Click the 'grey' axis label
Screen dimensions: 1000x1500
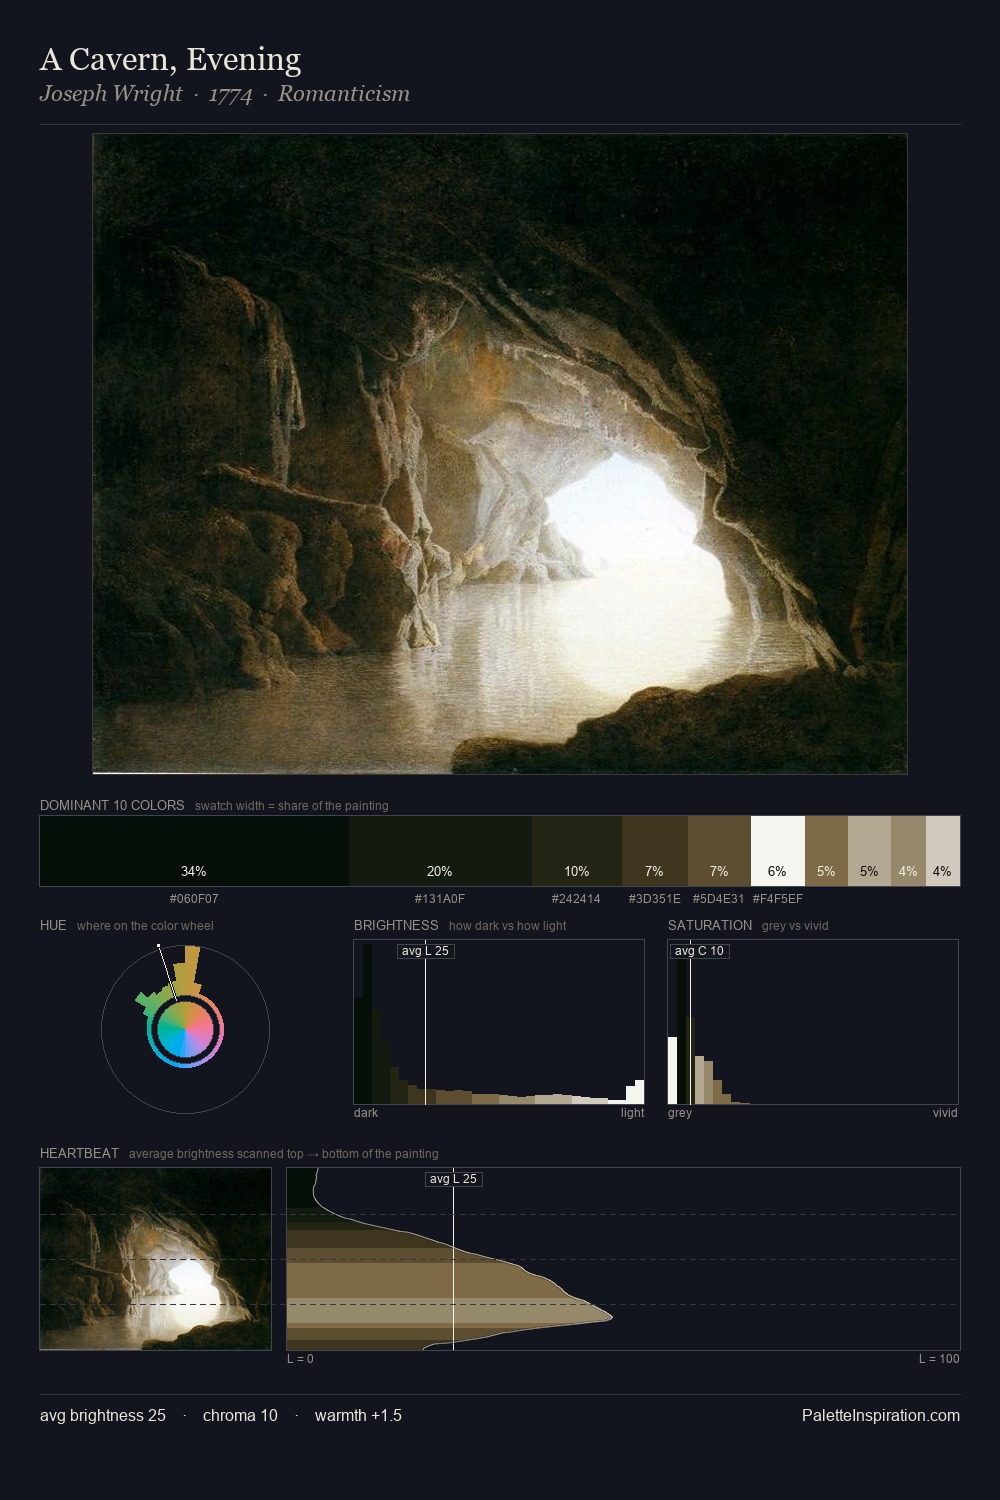point(680,1113)
